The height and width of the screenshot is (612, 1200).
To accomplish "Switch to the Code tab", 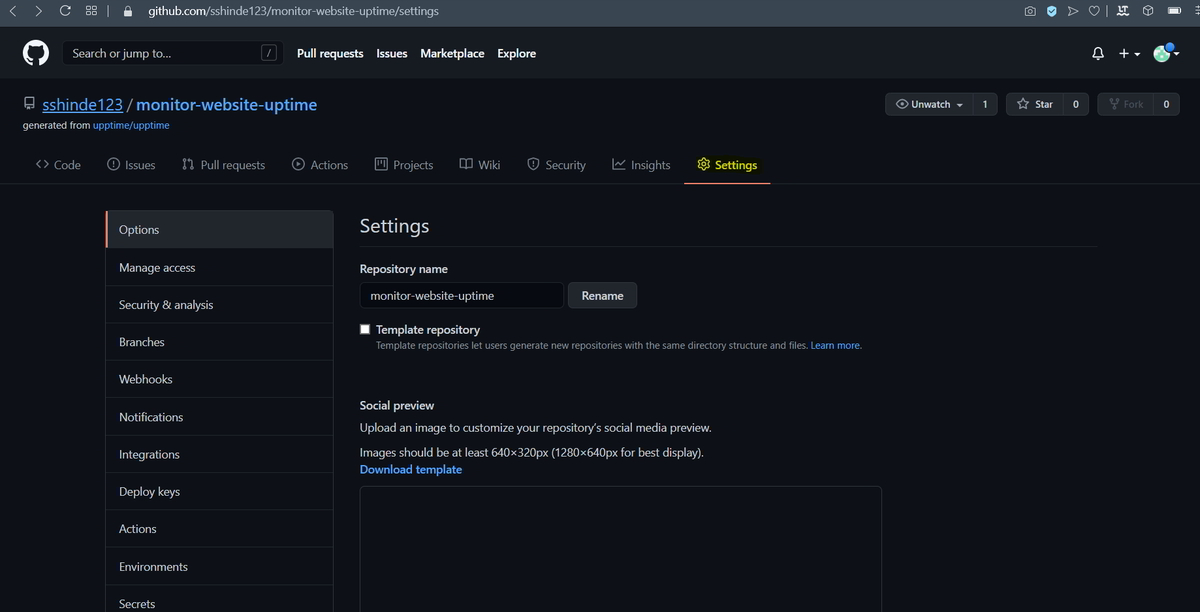I will pos(57,164).
